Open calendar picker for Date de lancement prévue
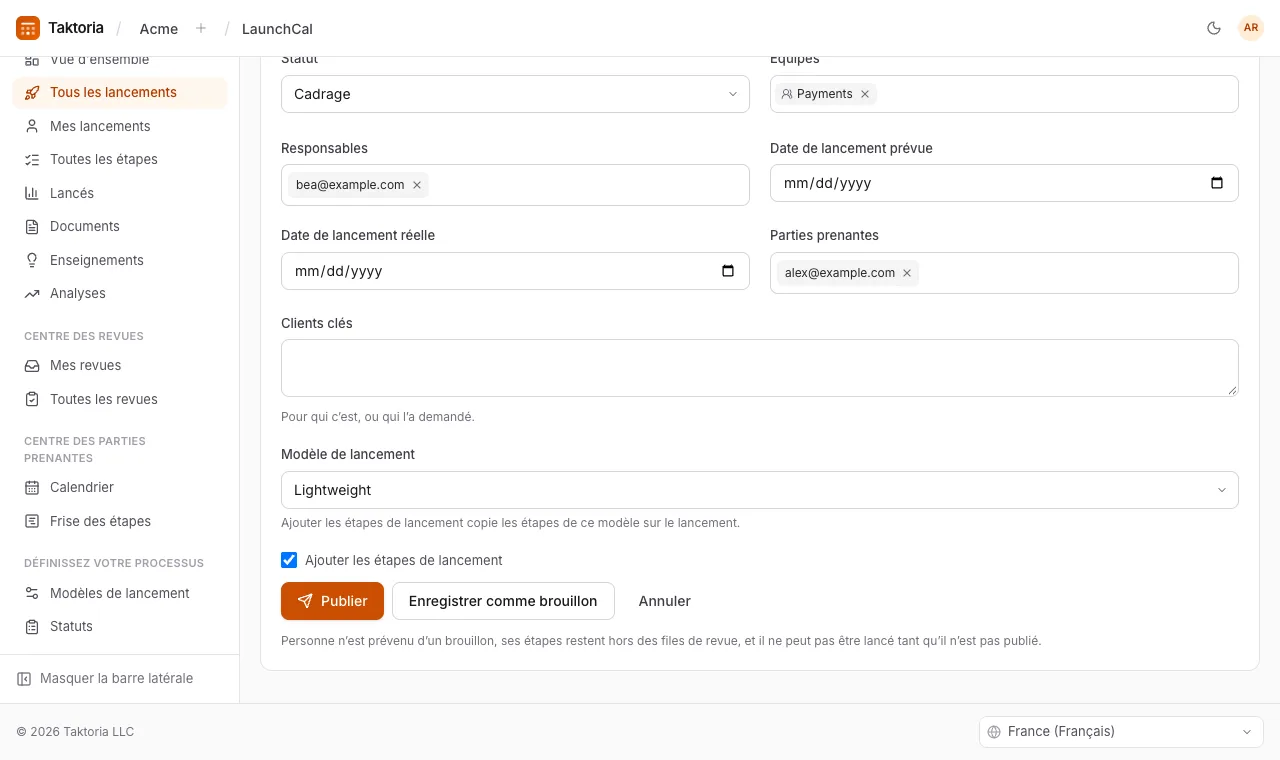This screenshot has width=1280, height=760. (1217, 183)
